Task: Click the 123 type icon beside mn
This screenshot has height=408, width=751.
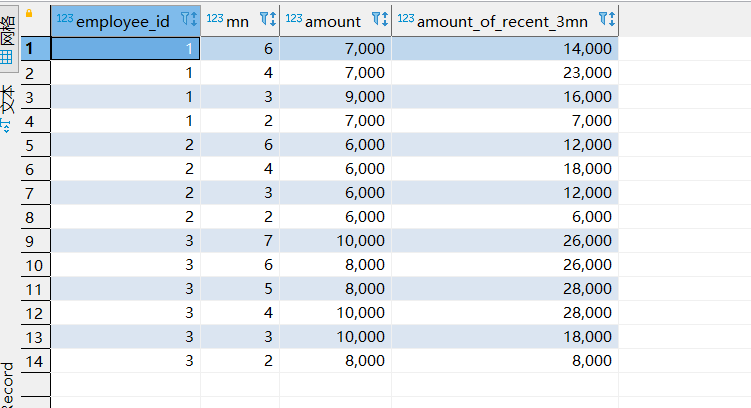Action: [215, 18]
